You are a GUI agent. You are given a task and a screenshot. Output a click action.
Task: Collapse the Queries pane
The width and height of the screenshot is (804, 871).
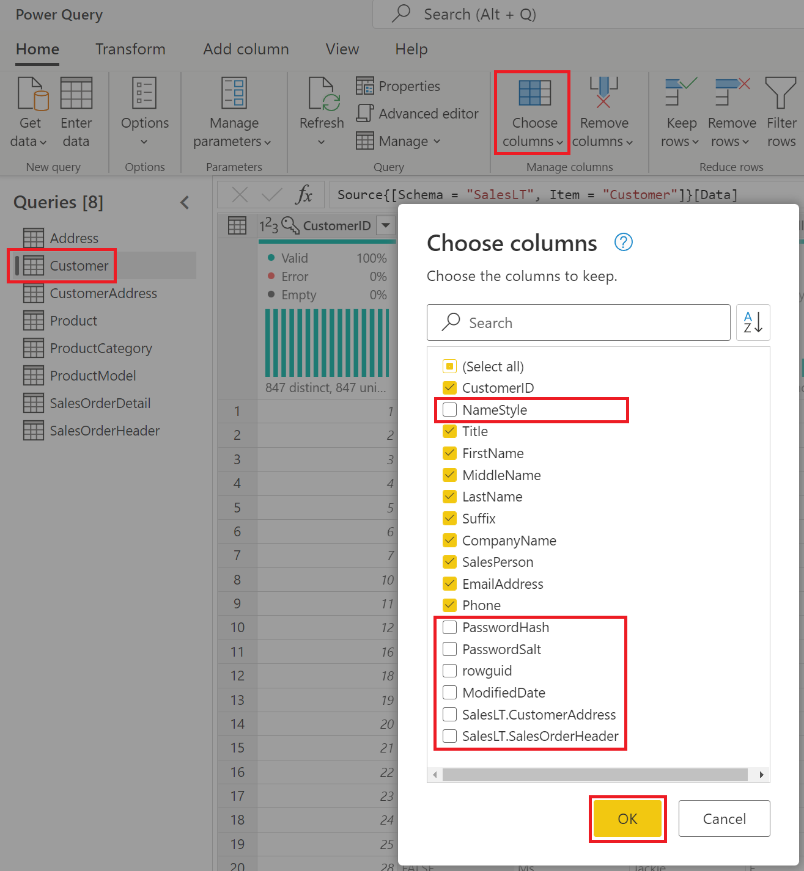184,202
